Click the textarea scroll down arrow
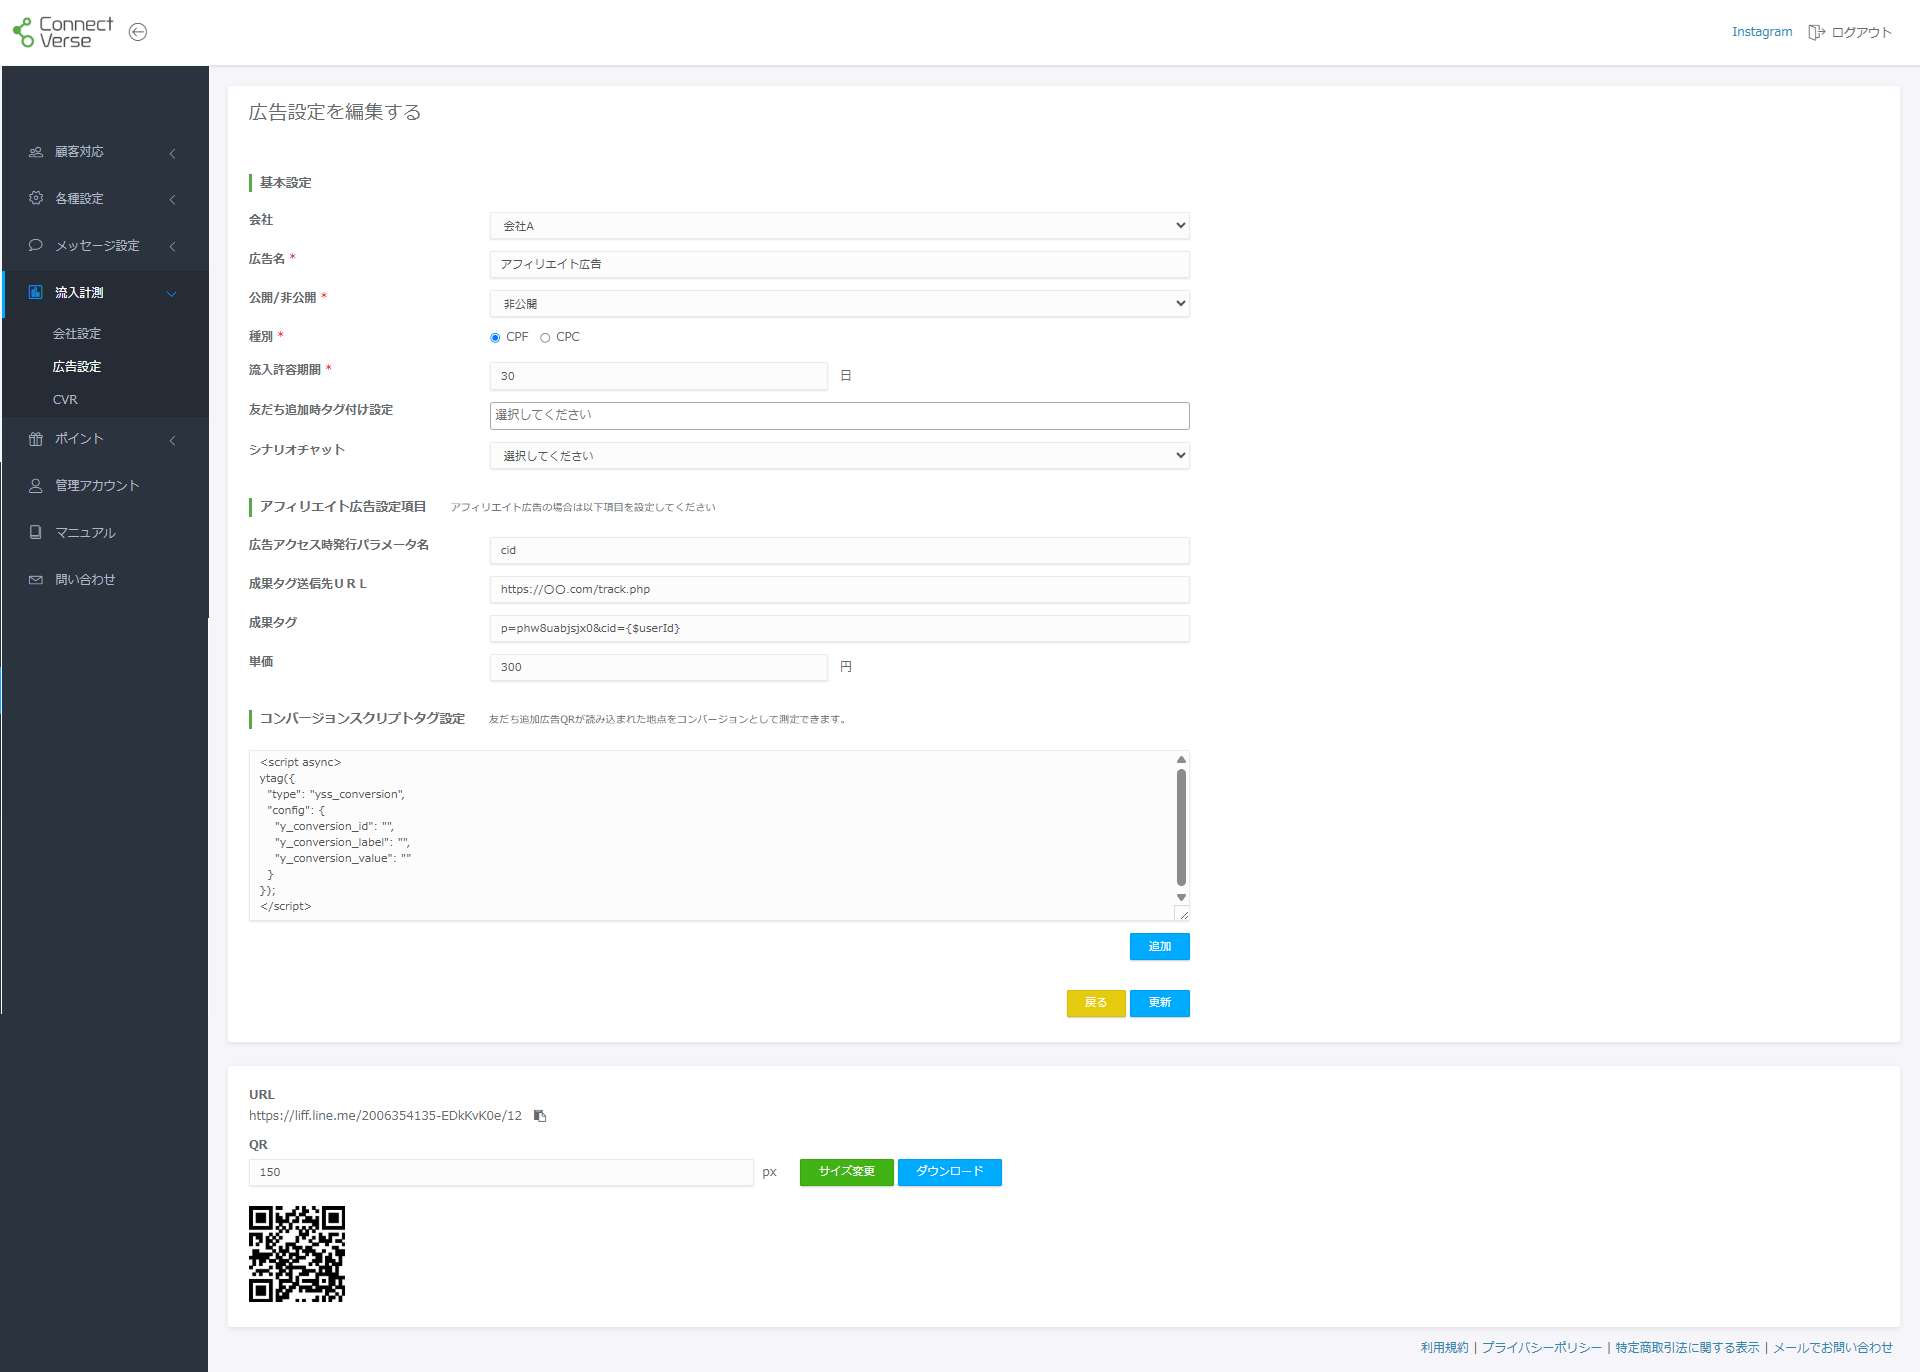1920x1372 pixels. click(x=1181, y=898)
